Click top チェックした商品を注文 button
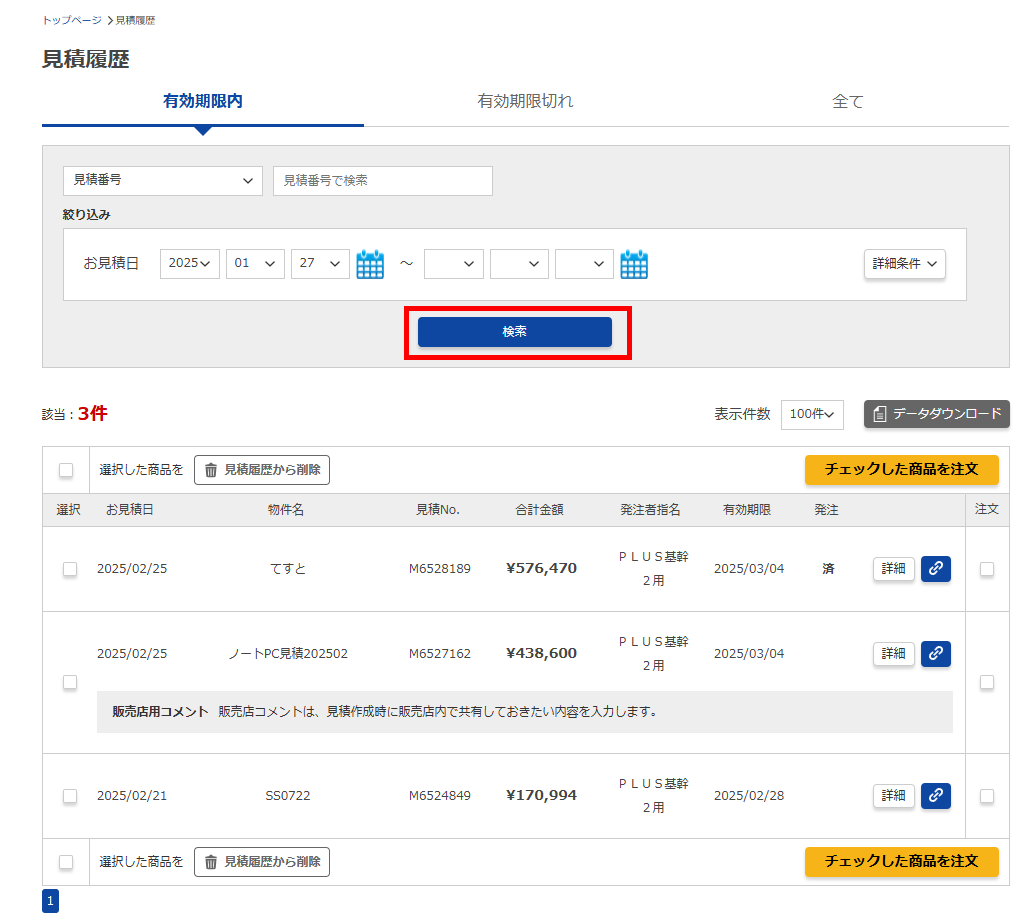Screen dimensions: 1033x915 tap(901, 470)
